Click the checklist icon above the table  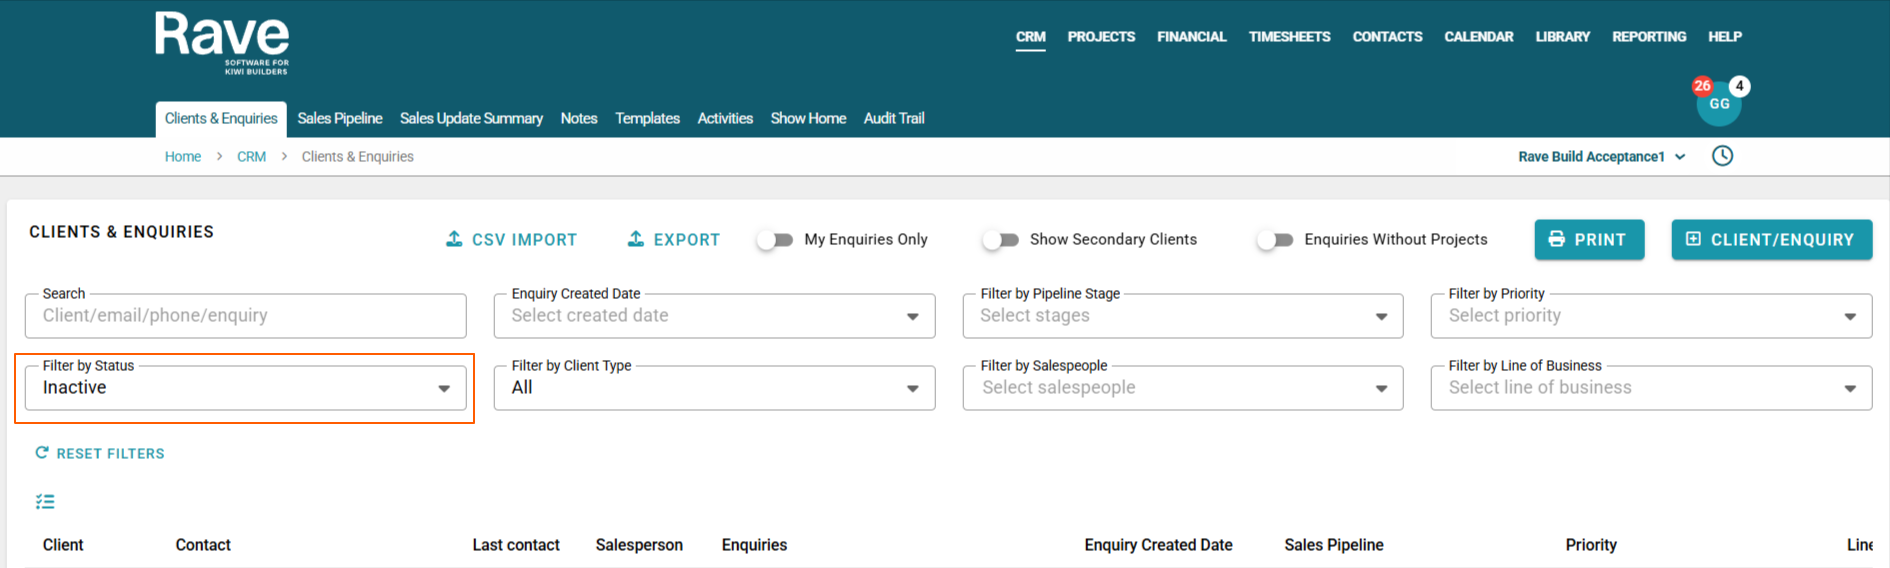coord(45,502)
